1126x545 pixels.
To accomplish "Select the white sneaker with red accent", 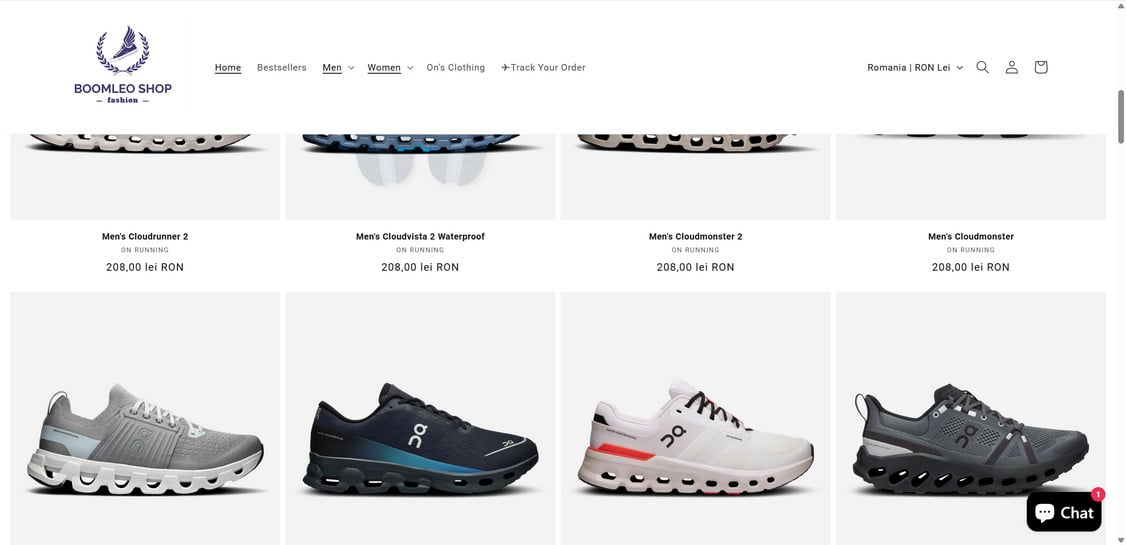I will [695, 418].
